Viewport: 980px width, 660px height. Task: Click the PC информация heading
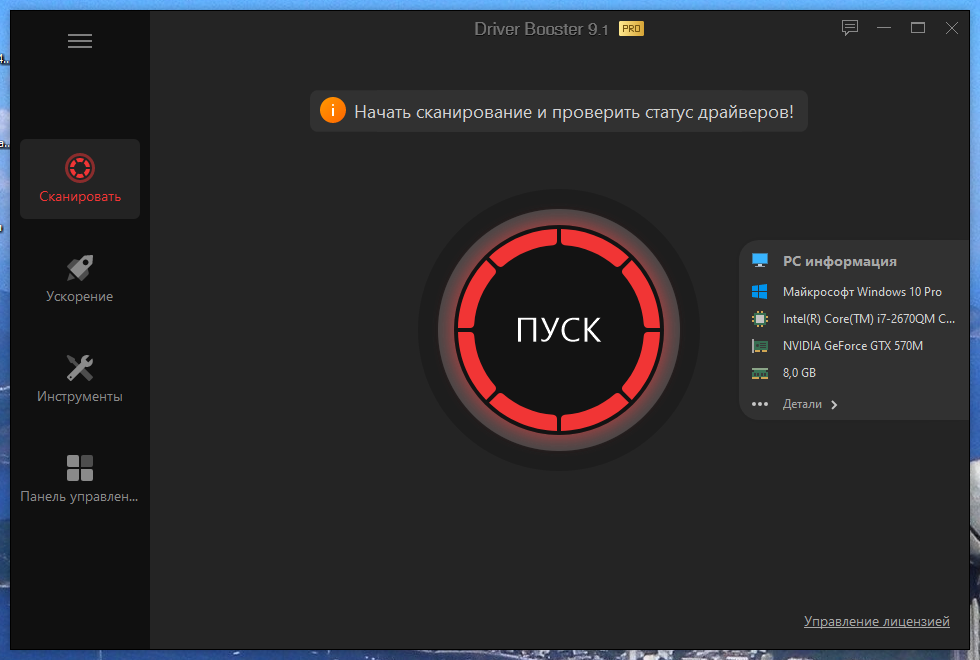(839, 261)
